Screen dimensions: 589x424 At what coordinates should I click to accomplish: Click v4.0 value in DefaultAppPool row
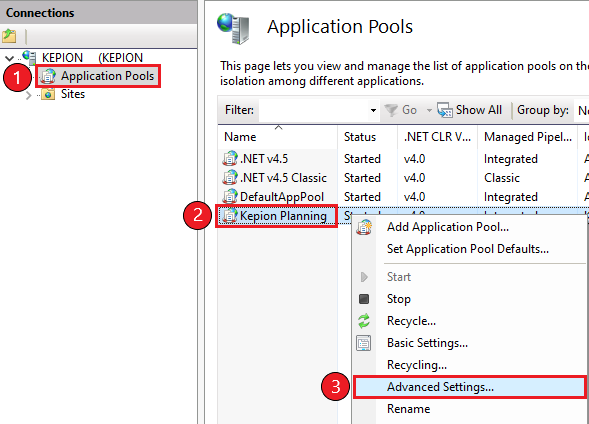(x=414, y=197)
